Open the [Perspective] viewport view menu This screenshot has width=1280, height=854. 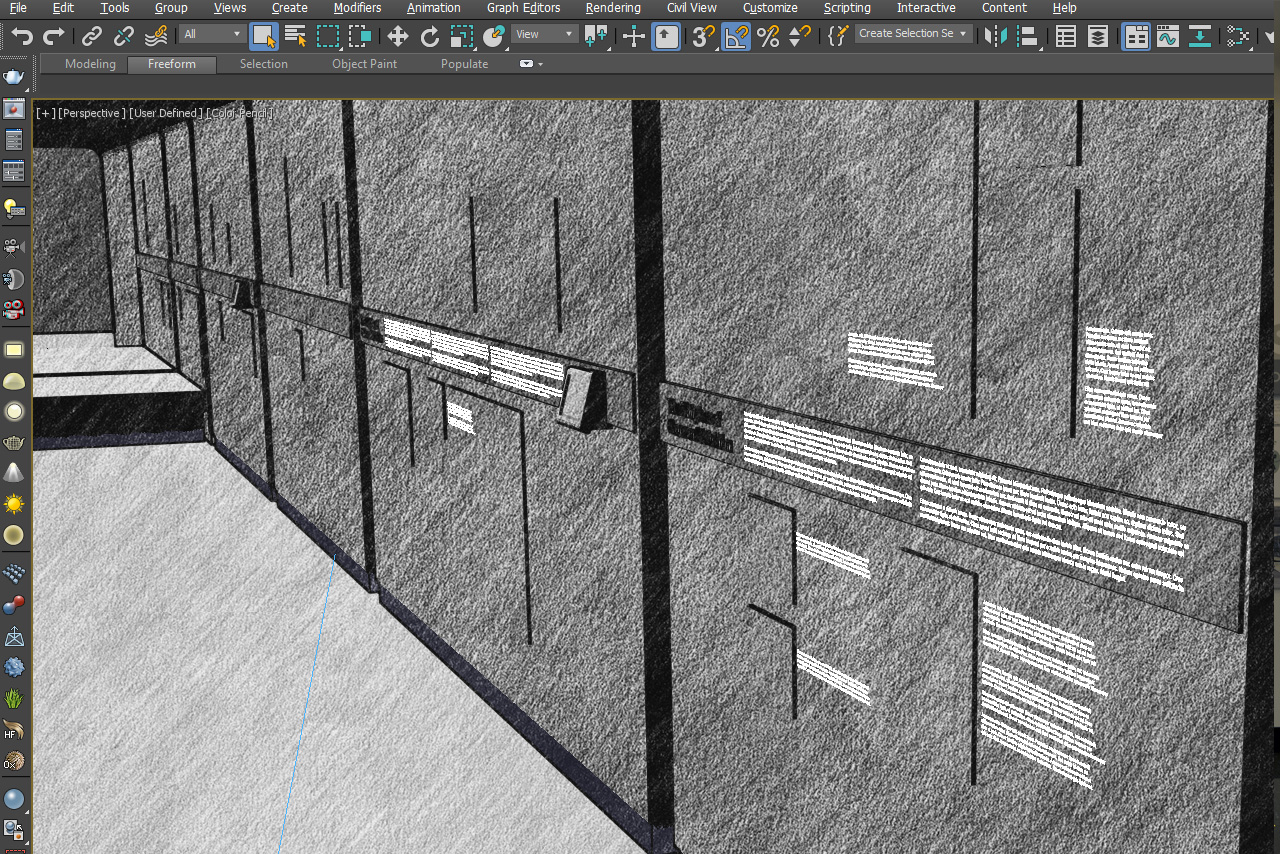coord(92,113)
